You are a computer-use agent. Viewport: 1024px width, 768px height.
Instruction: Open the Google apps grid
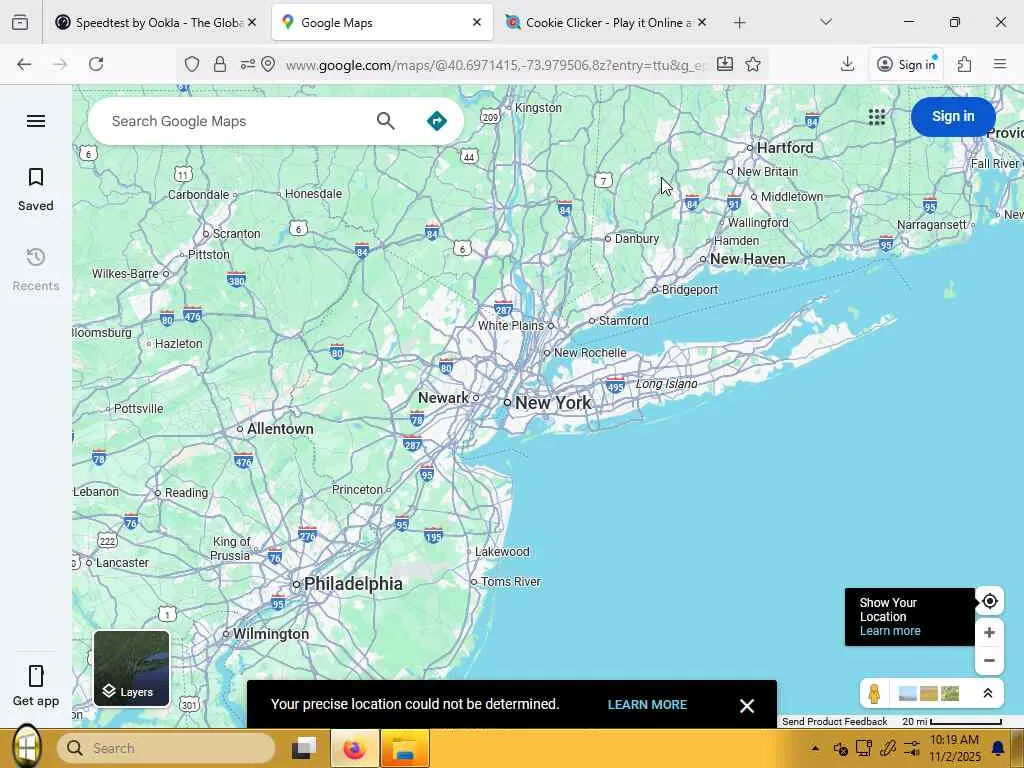point(877,116)
